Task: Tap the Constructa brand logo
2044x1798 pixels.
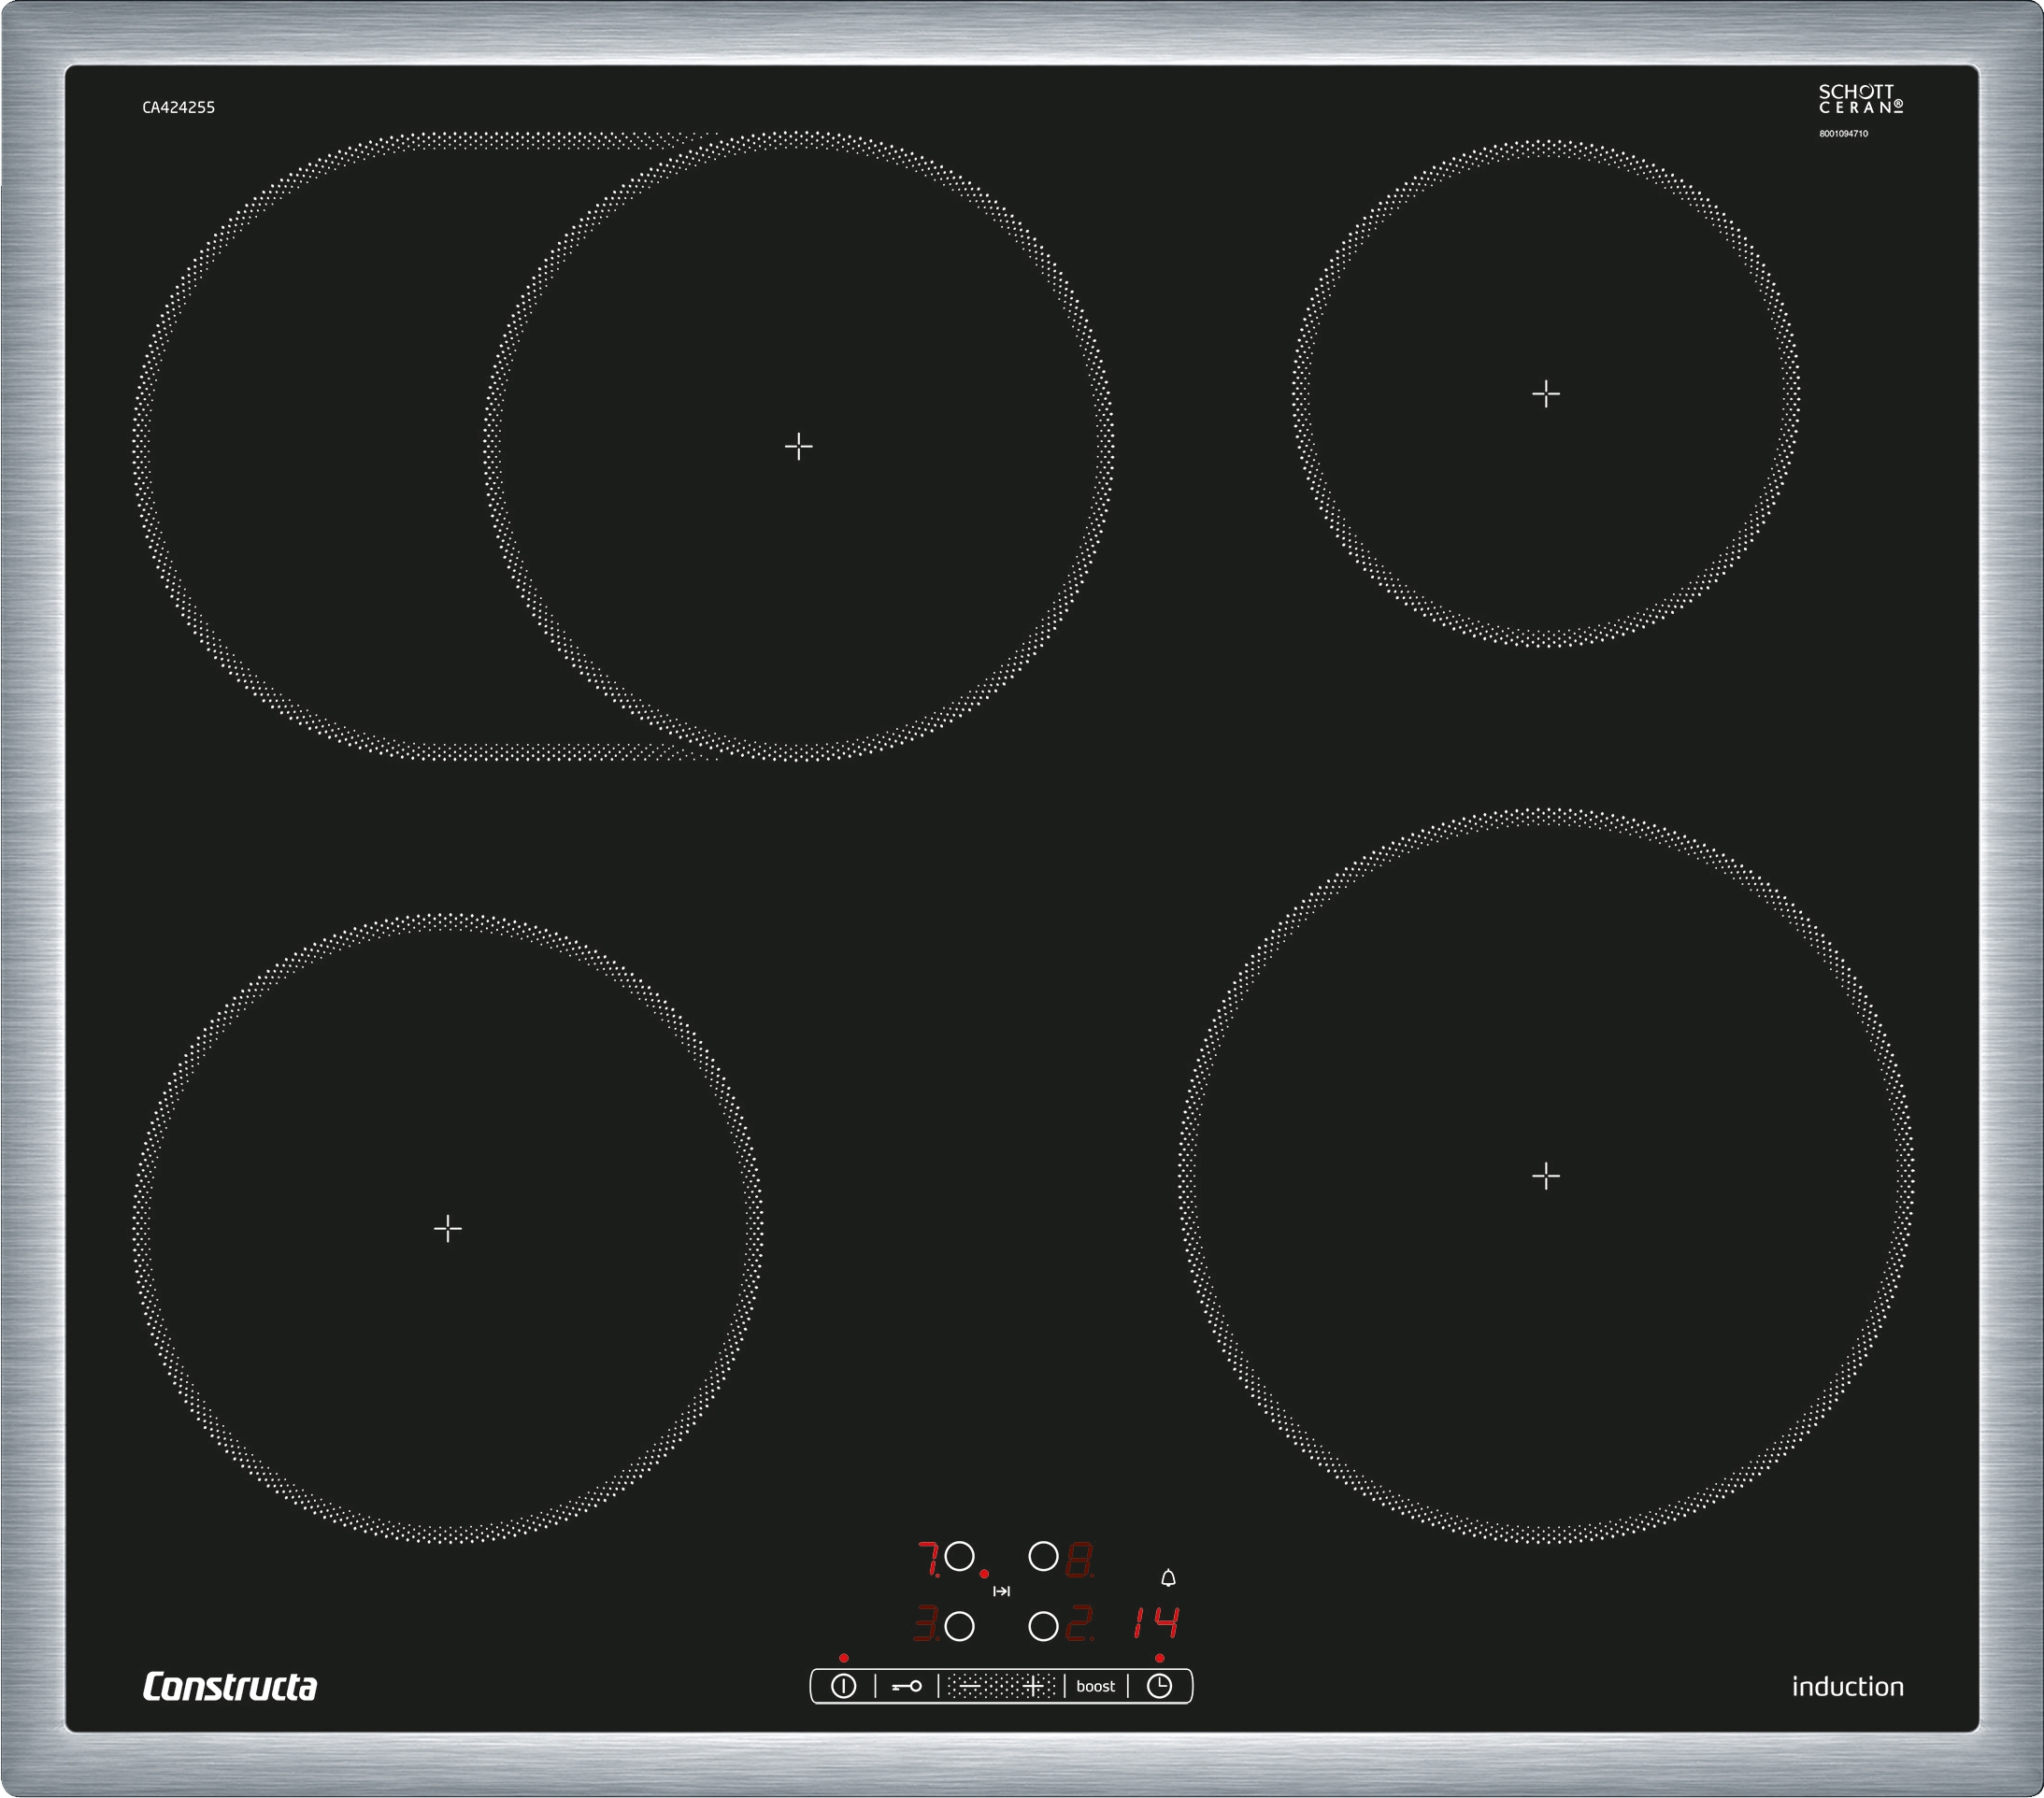Action: click(230, 1686)
